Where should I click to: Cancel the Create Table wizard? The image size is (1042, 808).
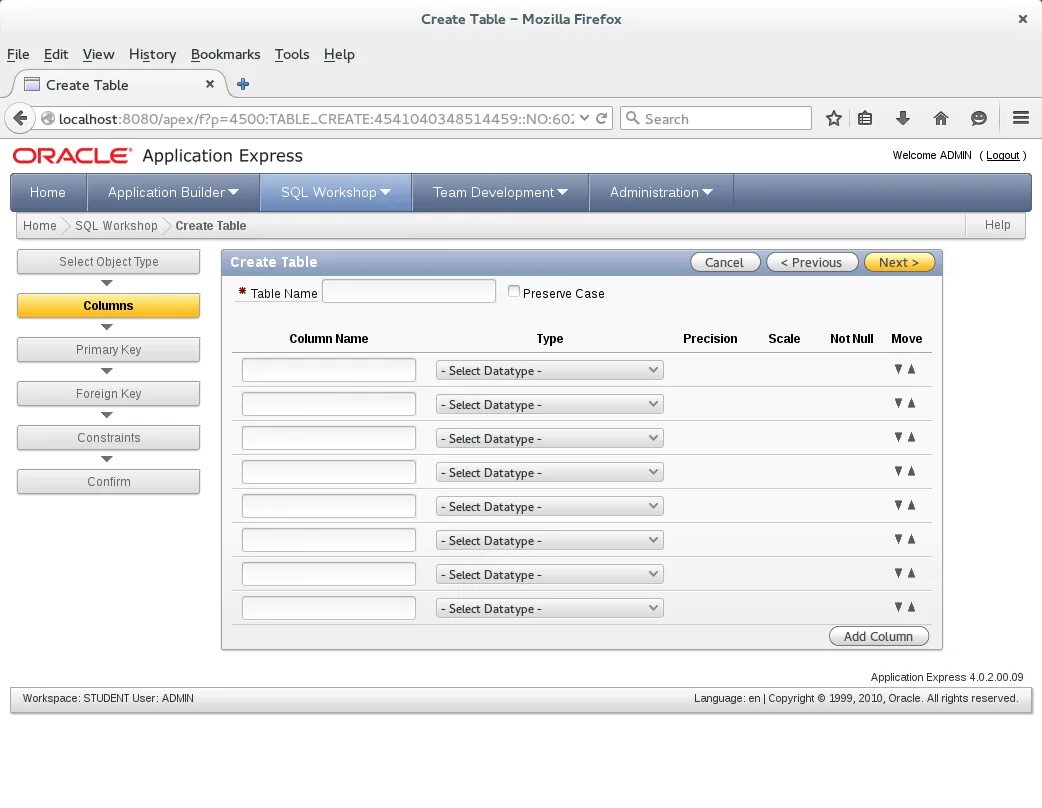click(725, 262)
